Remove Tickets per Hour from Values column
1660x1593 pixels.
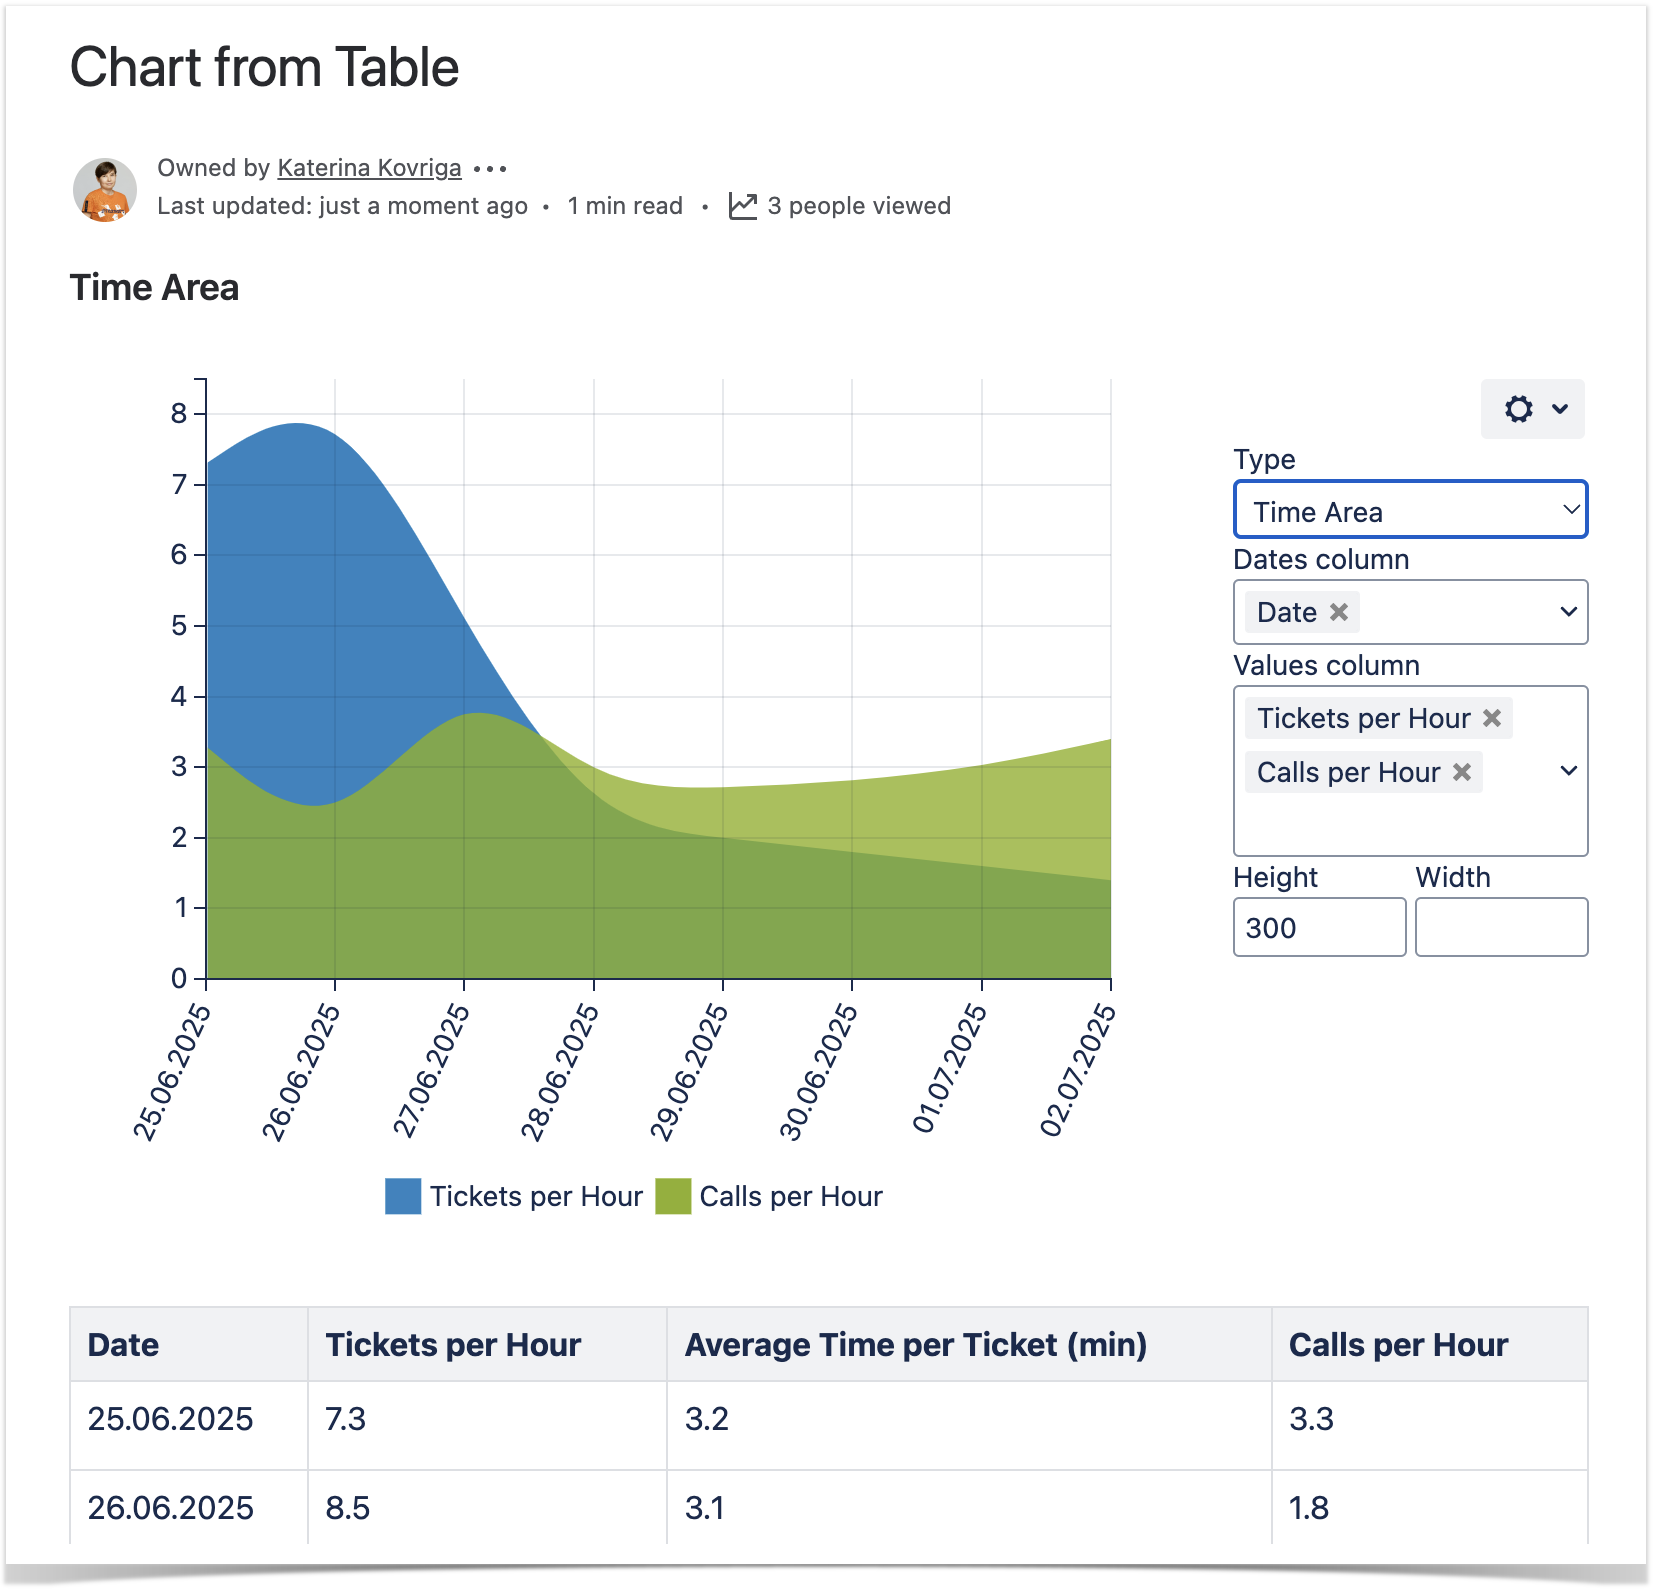point(1492,718)
